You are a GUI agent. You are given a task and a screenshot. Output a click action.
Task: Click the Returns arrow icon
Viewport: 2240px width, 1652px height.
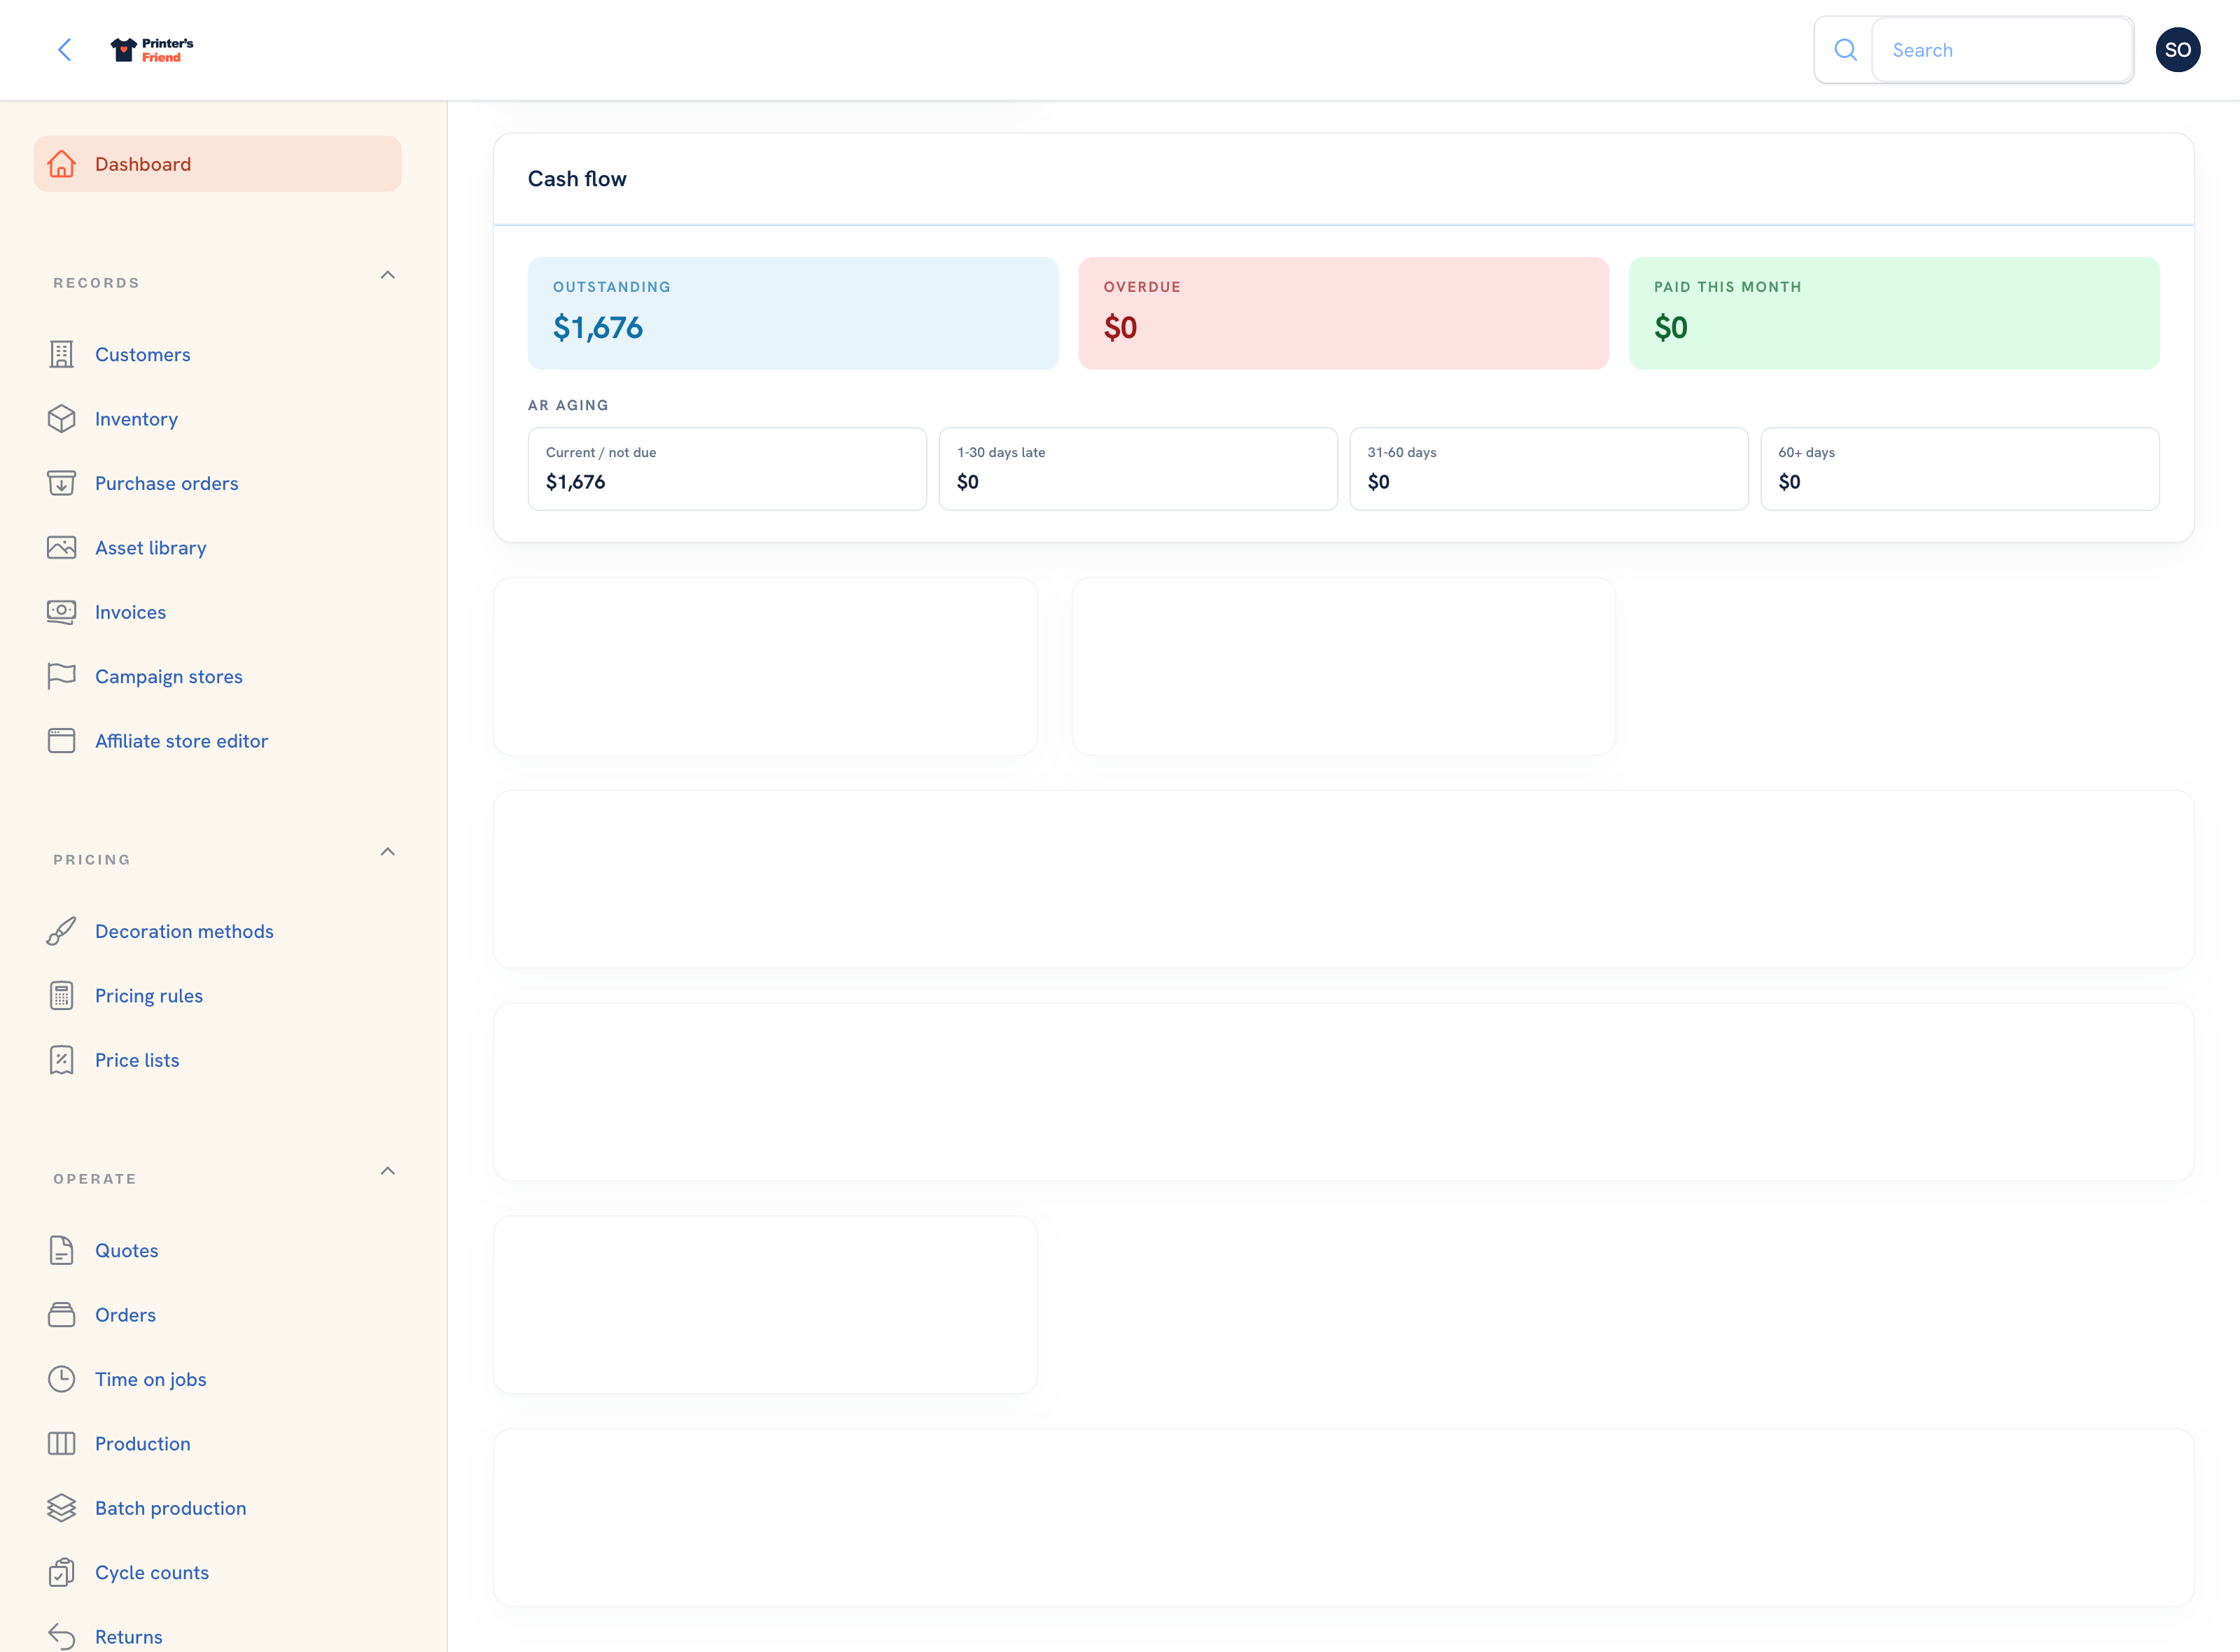(62, 1636)
